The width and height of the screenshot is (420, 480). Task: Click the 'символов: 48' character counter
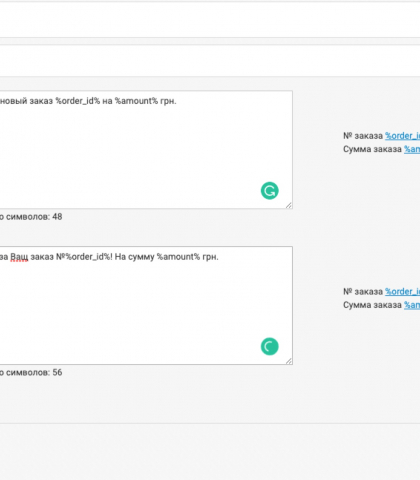tap(31, 217)
